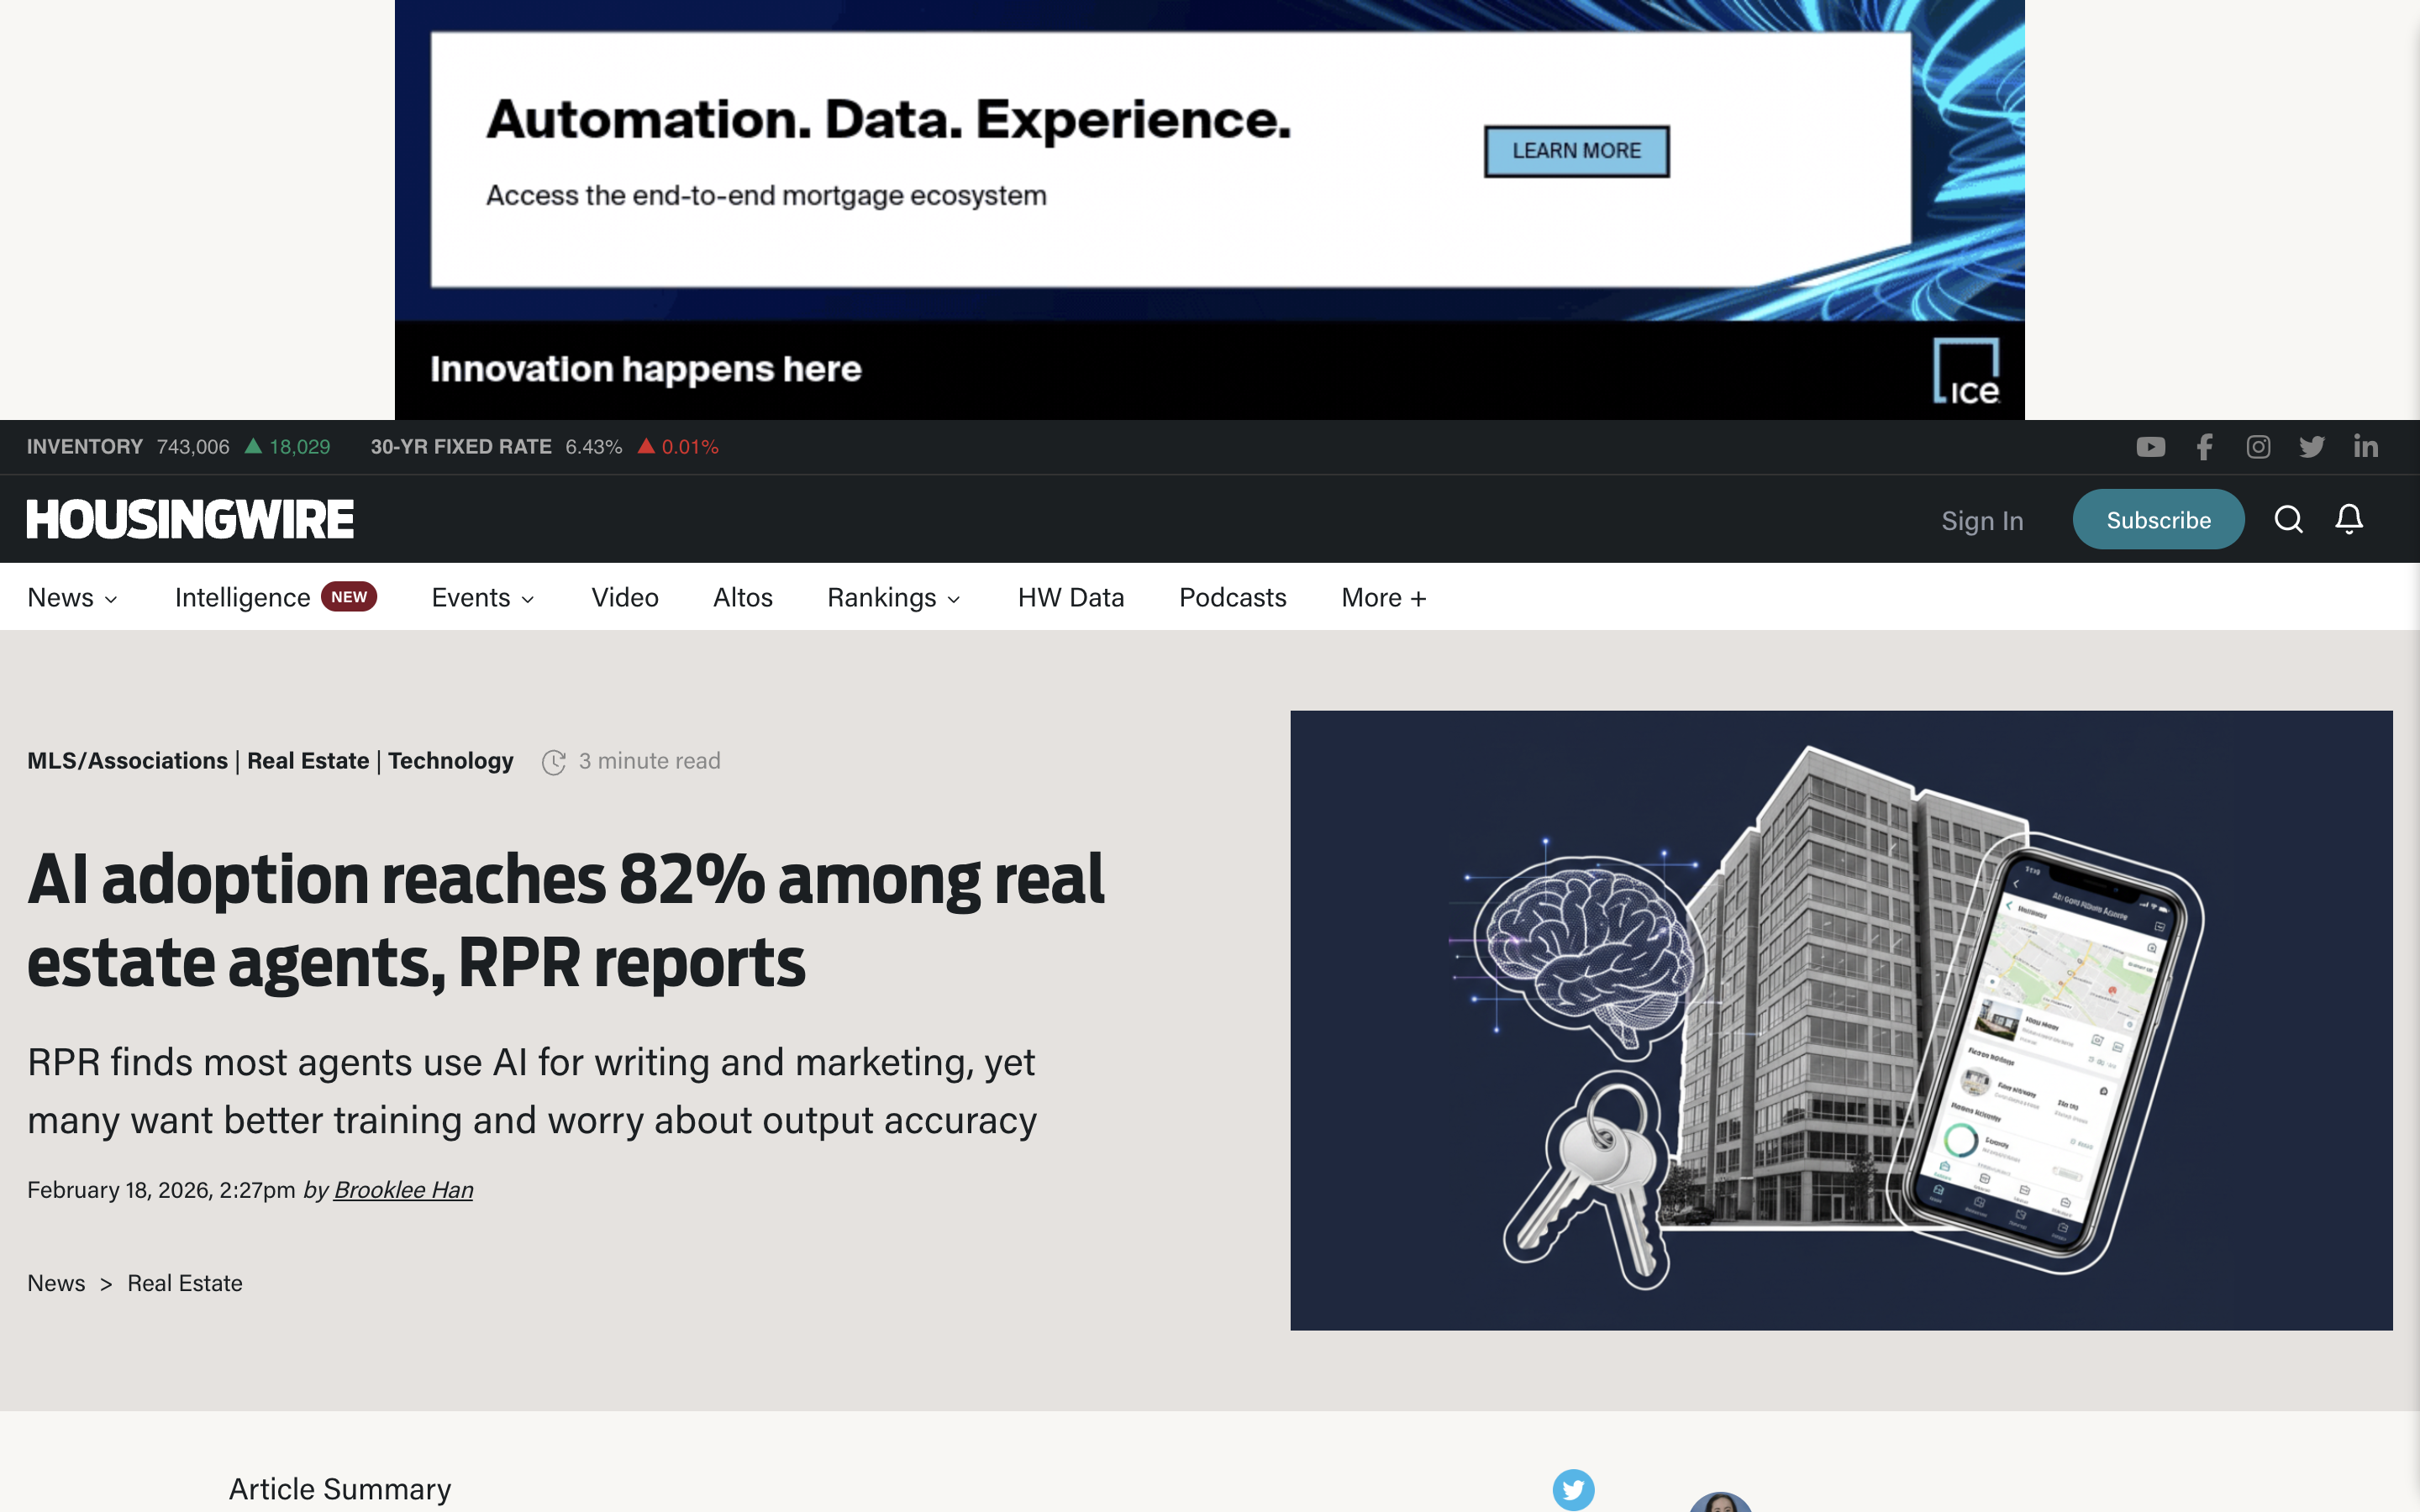Click Real Estate in the breadcrumb
Image resolution: width=2420 pixels, height=1512 pixels.
click(185, 1283)
